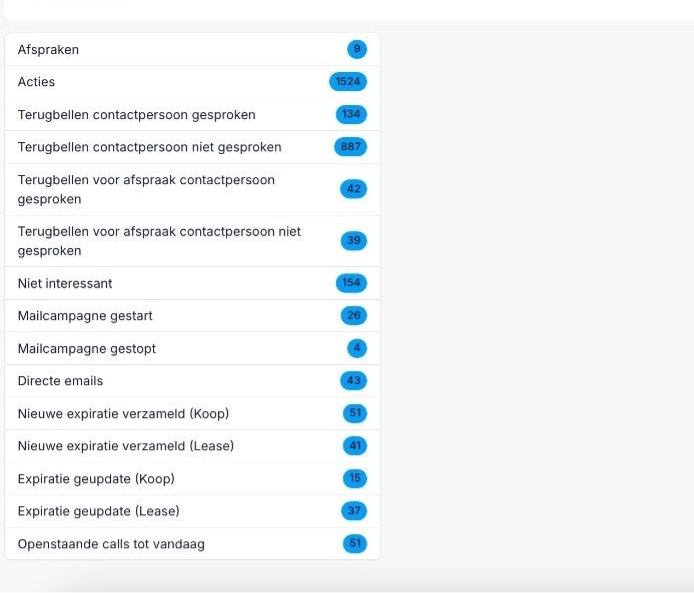
Task: Click Terugbellen contactpersoon niet gesproken
Action: tap(149, 147)
